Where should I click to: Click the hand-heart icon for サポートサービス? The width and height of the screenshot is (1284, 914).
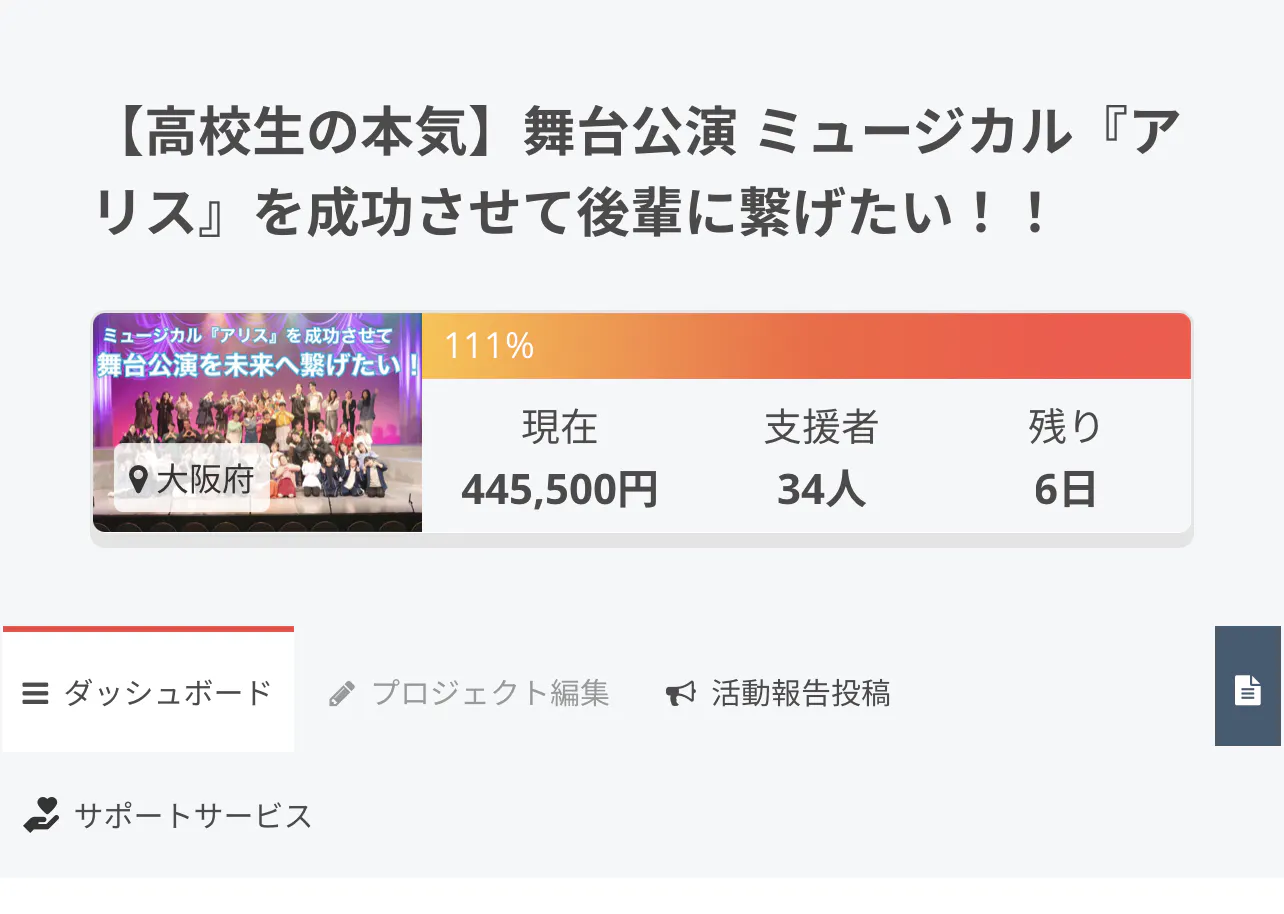tap(42, 816)
